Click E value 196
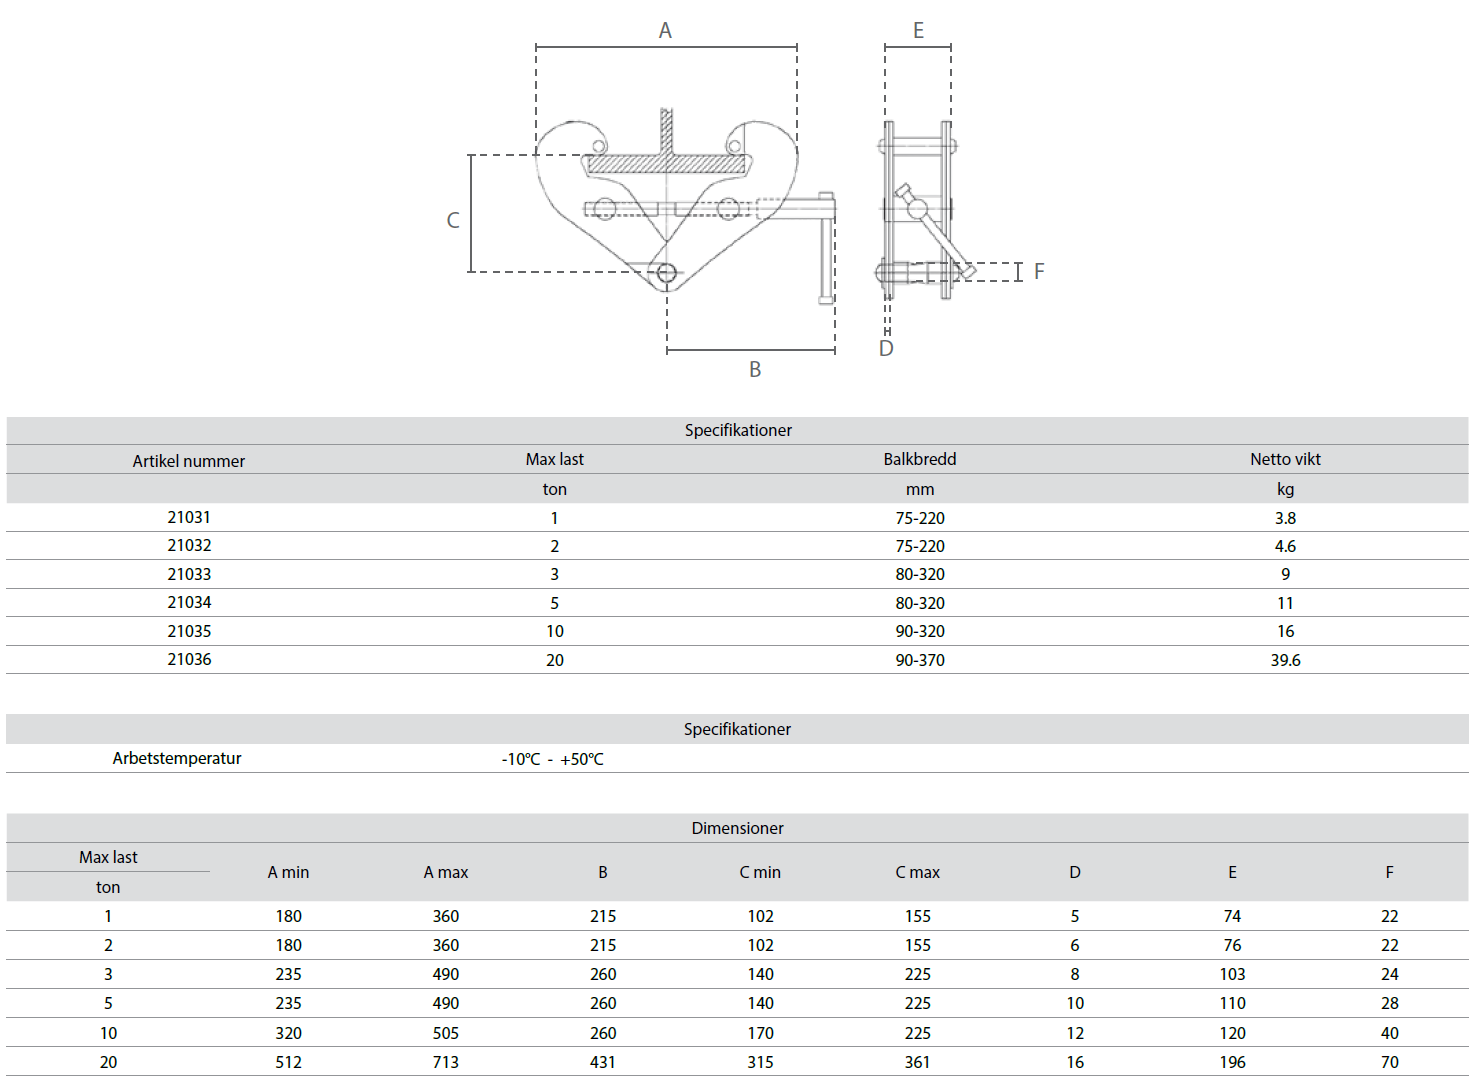This screenshot has height=1083, width=1477. 1232,1062
